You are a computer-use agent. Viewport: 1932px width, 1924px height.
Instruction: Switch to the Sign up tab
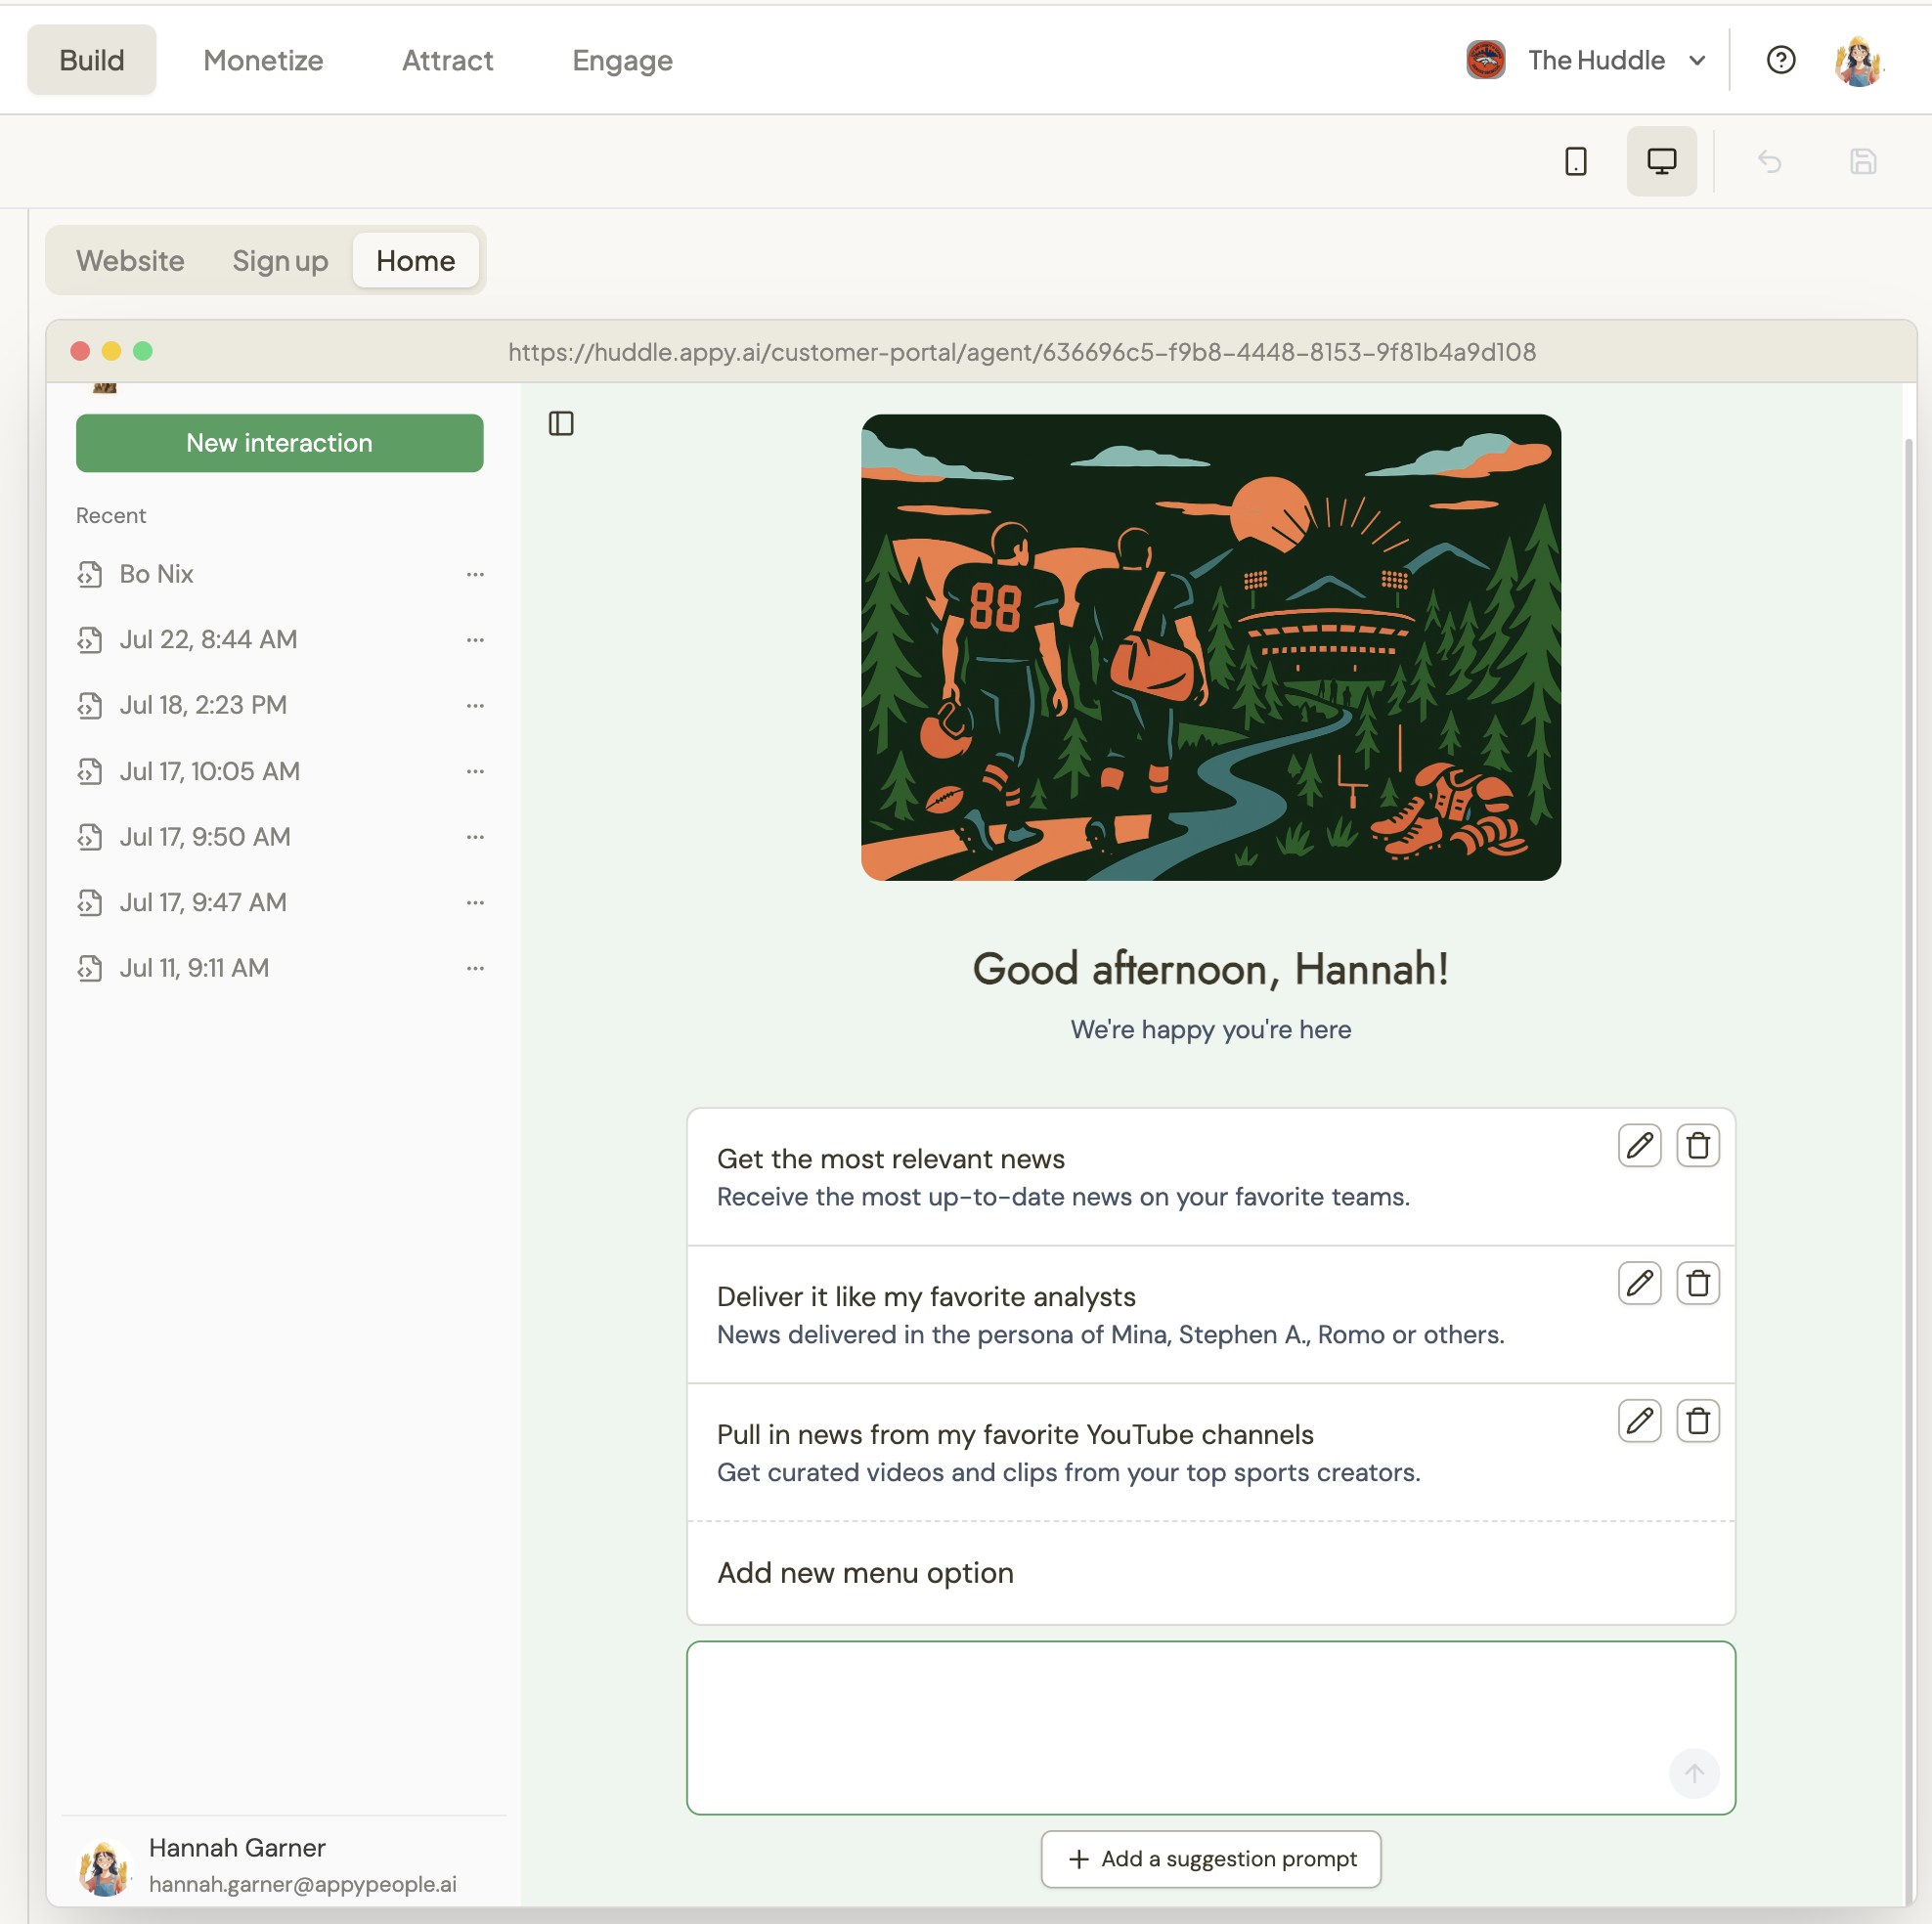(280, 261)
